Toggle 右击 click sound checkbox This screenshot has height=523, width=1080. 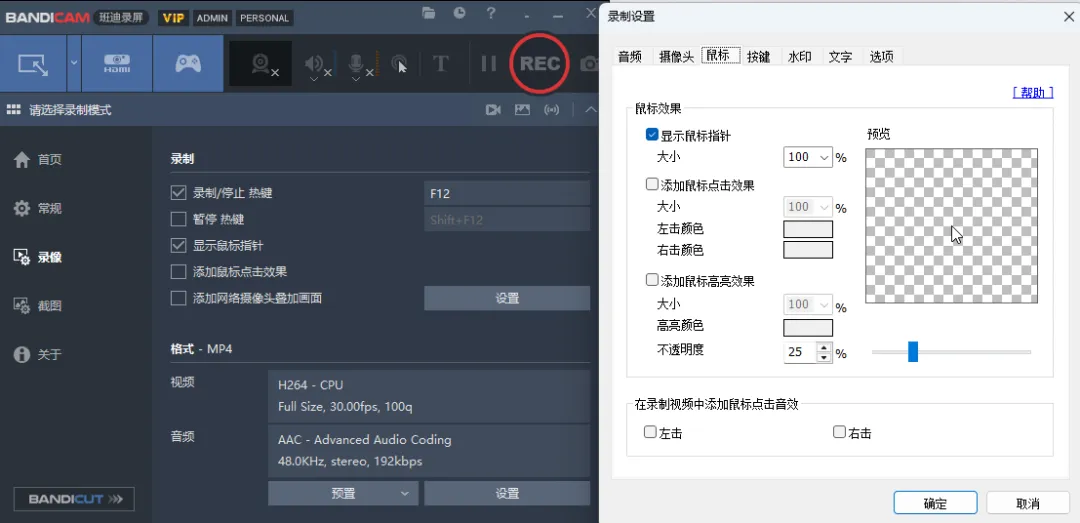839,432
